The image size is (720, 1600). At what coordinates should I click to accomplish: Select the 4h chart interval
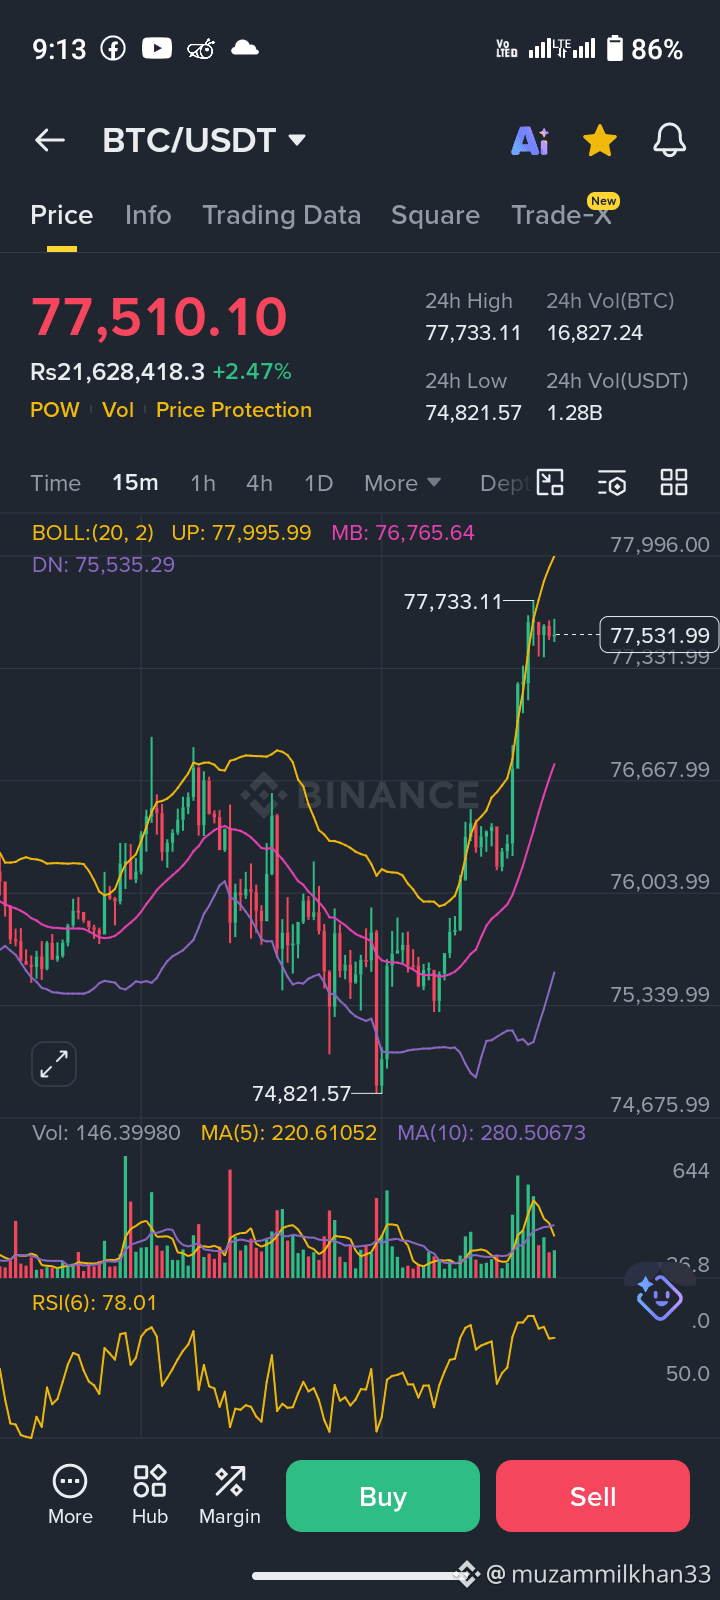(x=259, y=483)
